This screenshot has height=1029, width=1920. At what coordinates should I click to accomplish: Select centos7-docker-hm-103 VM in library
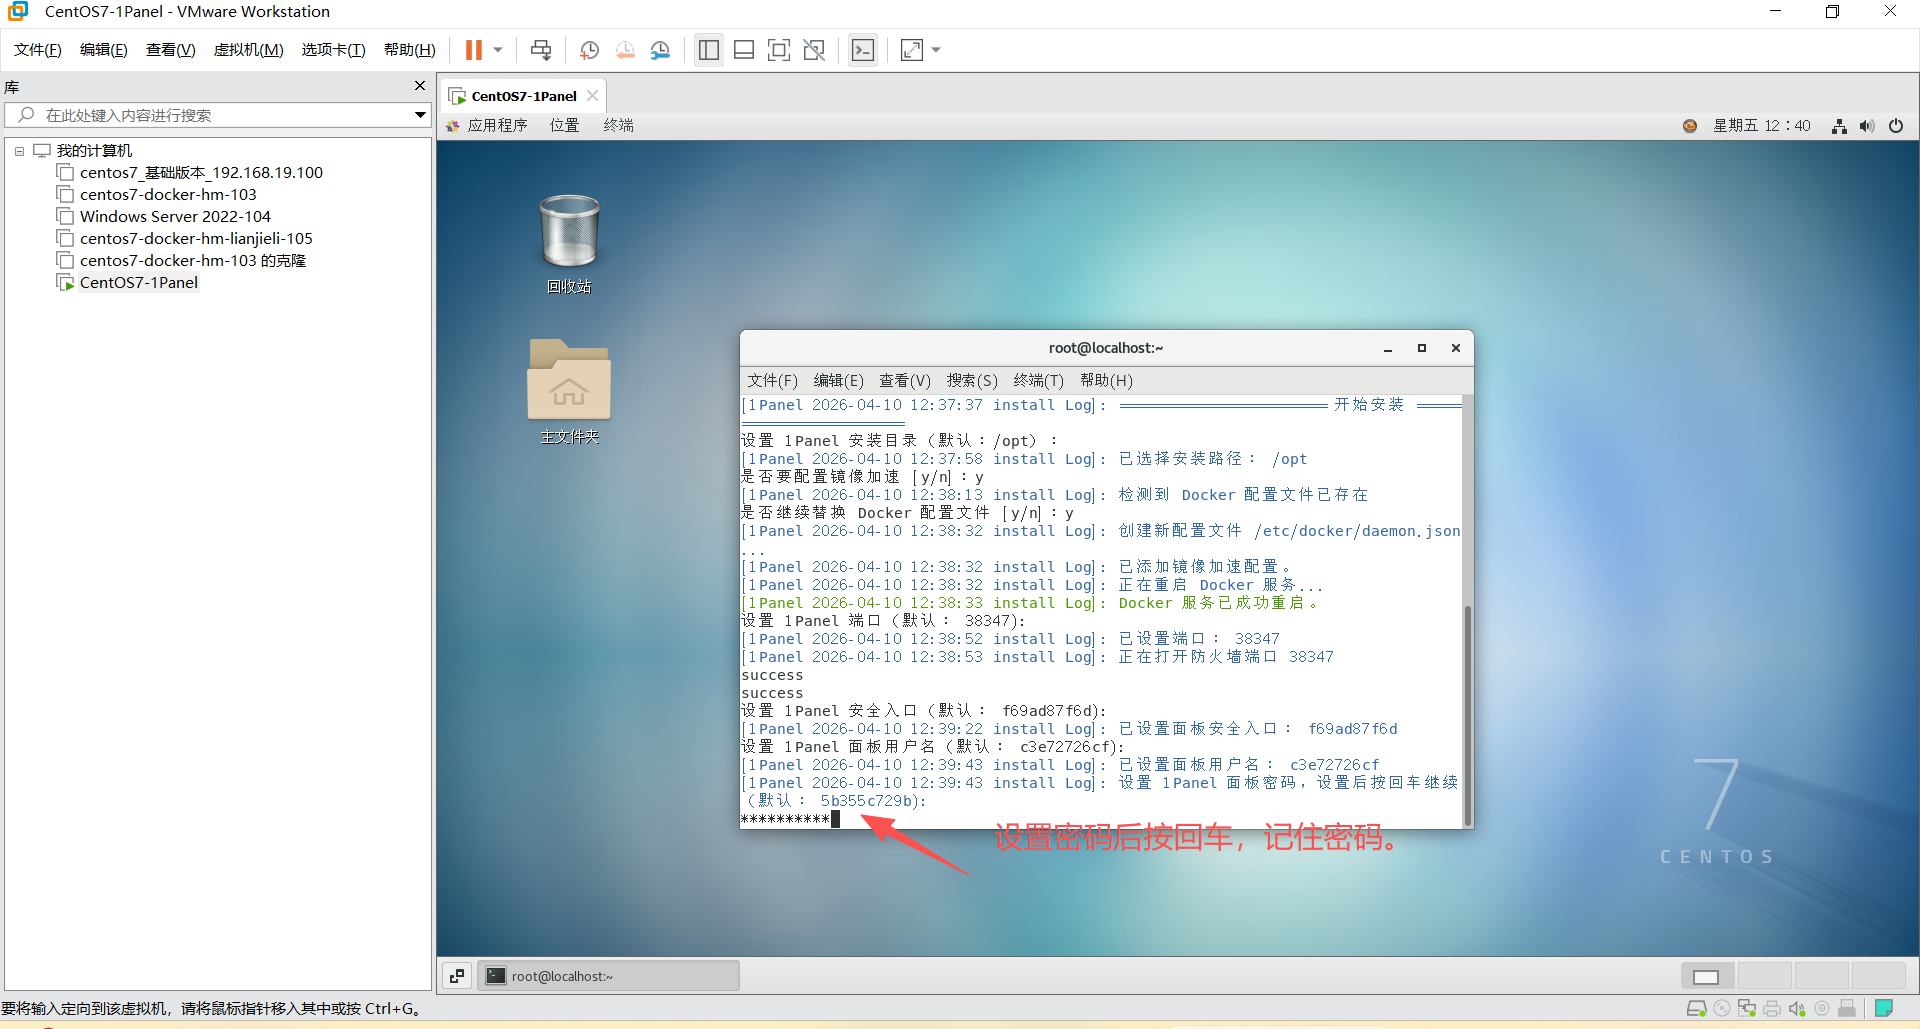[157, 194]
